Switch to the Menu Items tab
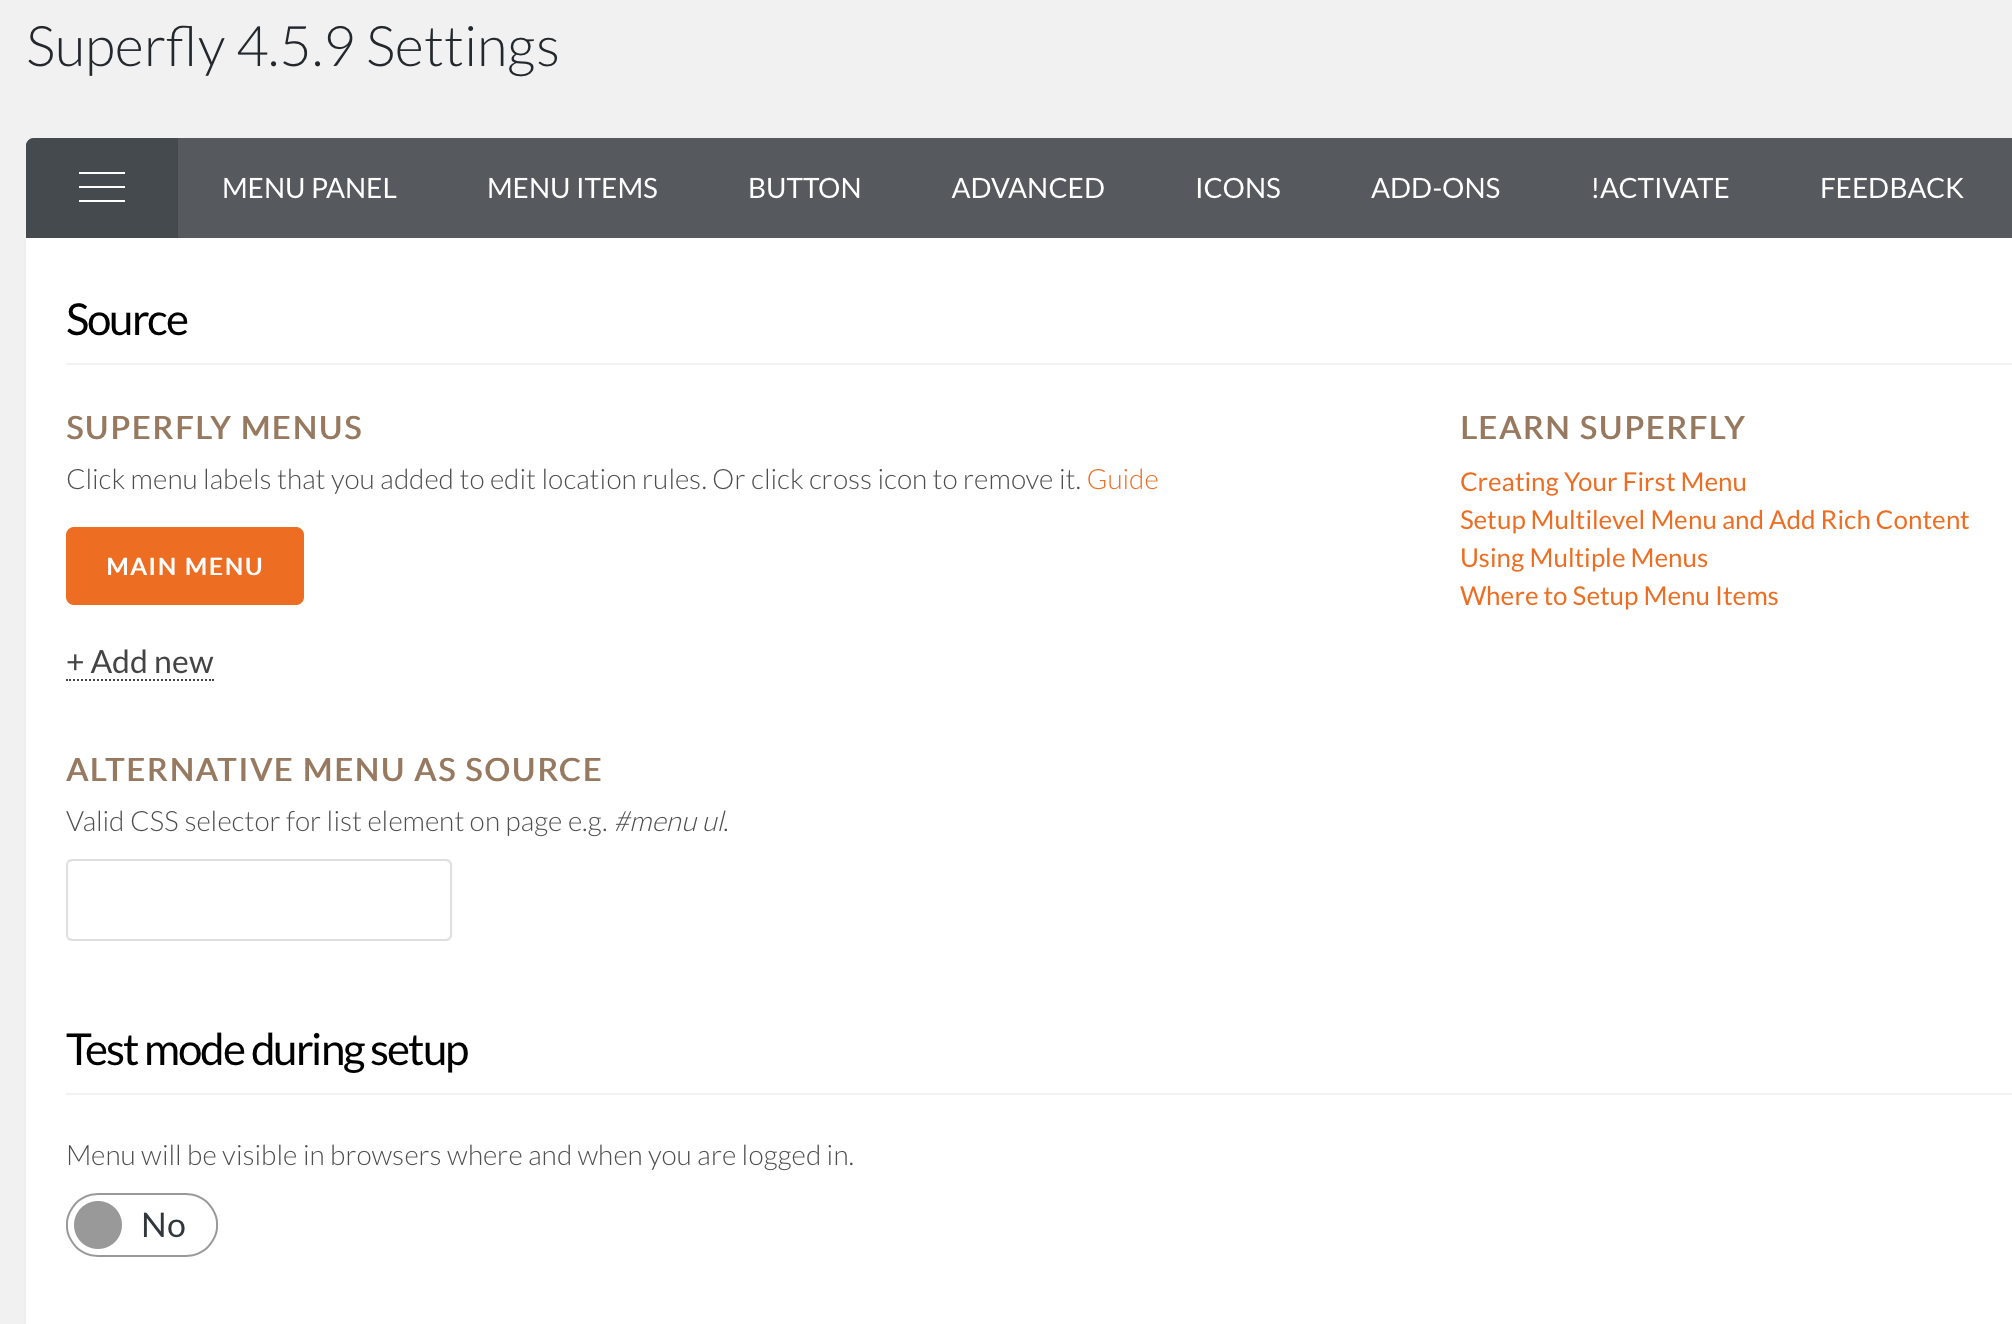Viewport: 2012px width, 1324px height. [572, 187]
